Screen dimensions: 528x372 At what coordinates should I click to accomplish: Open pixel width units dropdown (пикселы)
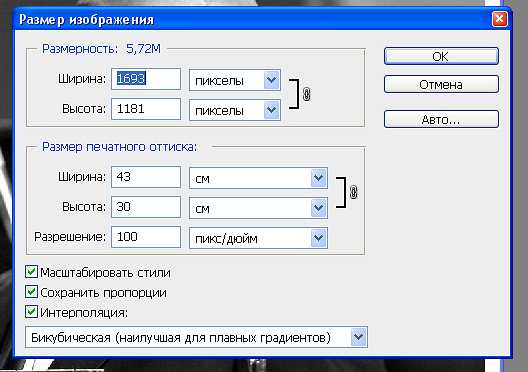click(235, 80)
